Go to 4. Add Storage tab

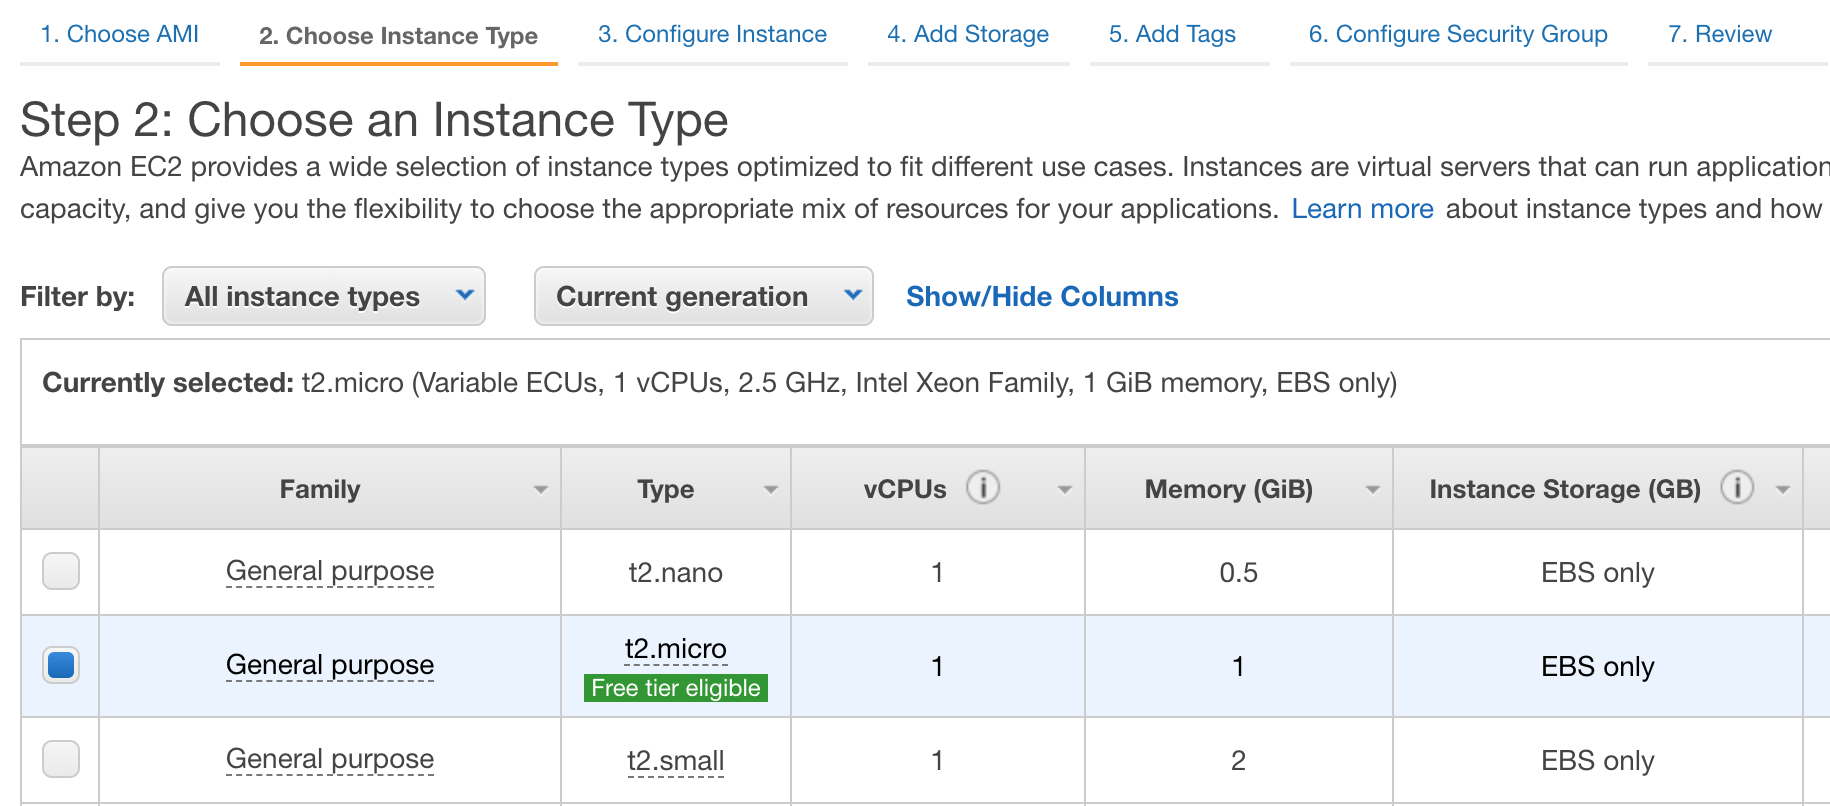[968, 34]
